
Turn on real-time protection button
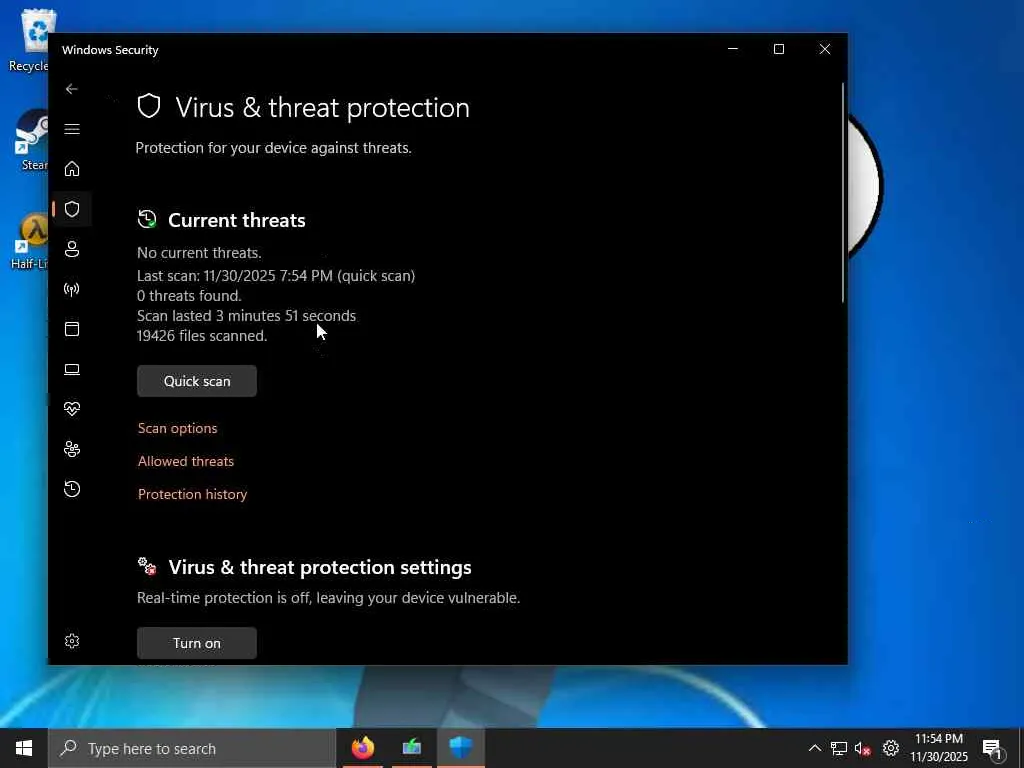point(197,643)
